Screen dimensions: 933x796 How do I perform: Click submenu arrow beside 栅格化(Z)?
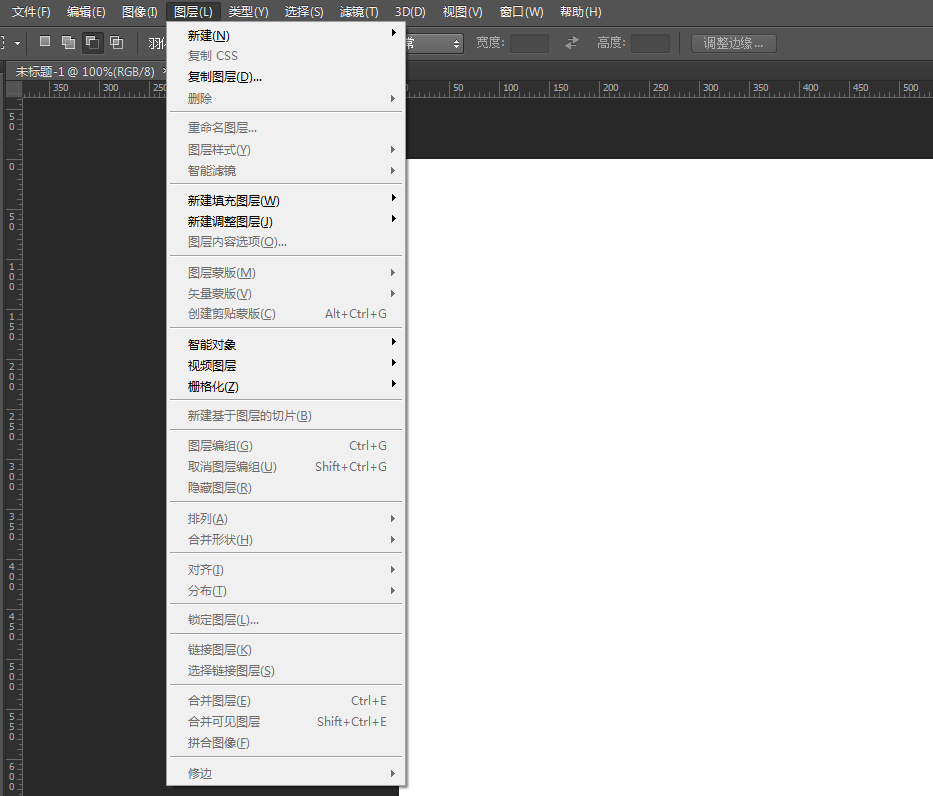click(x=393, y=384)
